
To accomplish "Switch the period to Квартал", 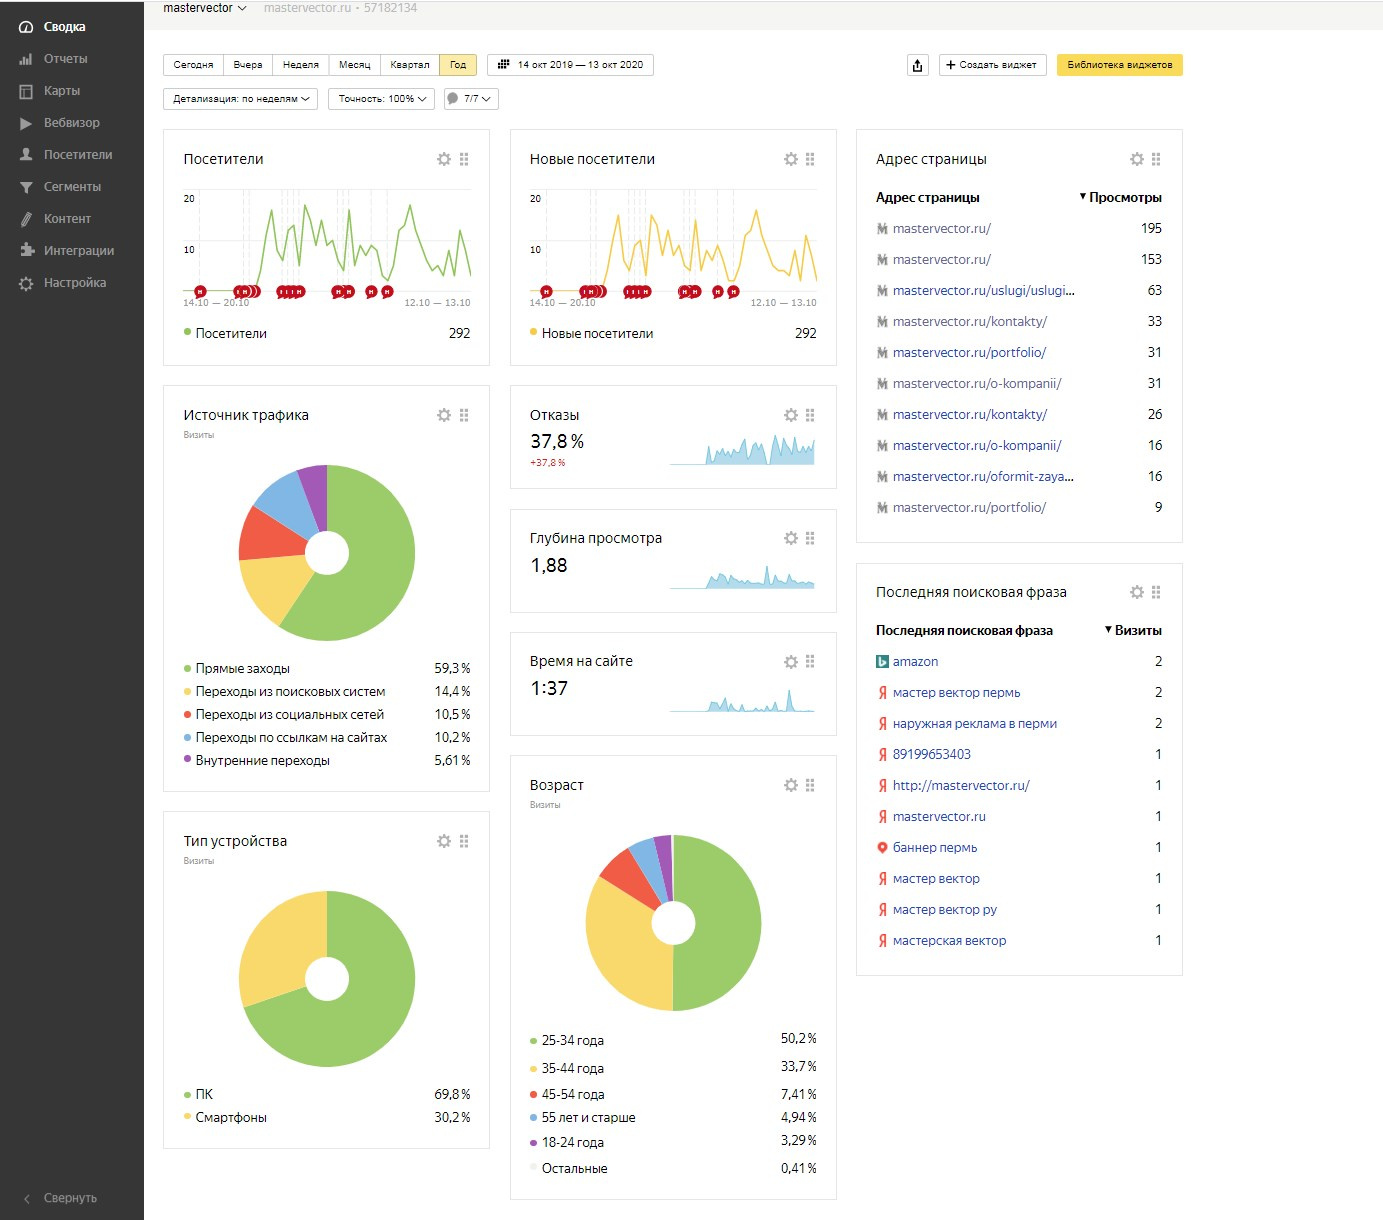I will click(x=409, y=65).
